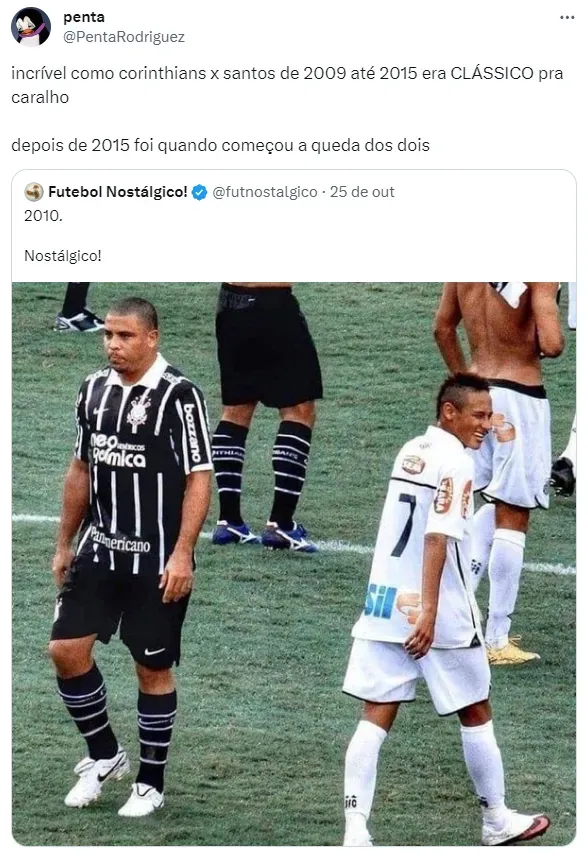Screen dimensions: 588x854
Task: Click the Corinthians crest on the black jersey
Action: (x=139, y=411)
